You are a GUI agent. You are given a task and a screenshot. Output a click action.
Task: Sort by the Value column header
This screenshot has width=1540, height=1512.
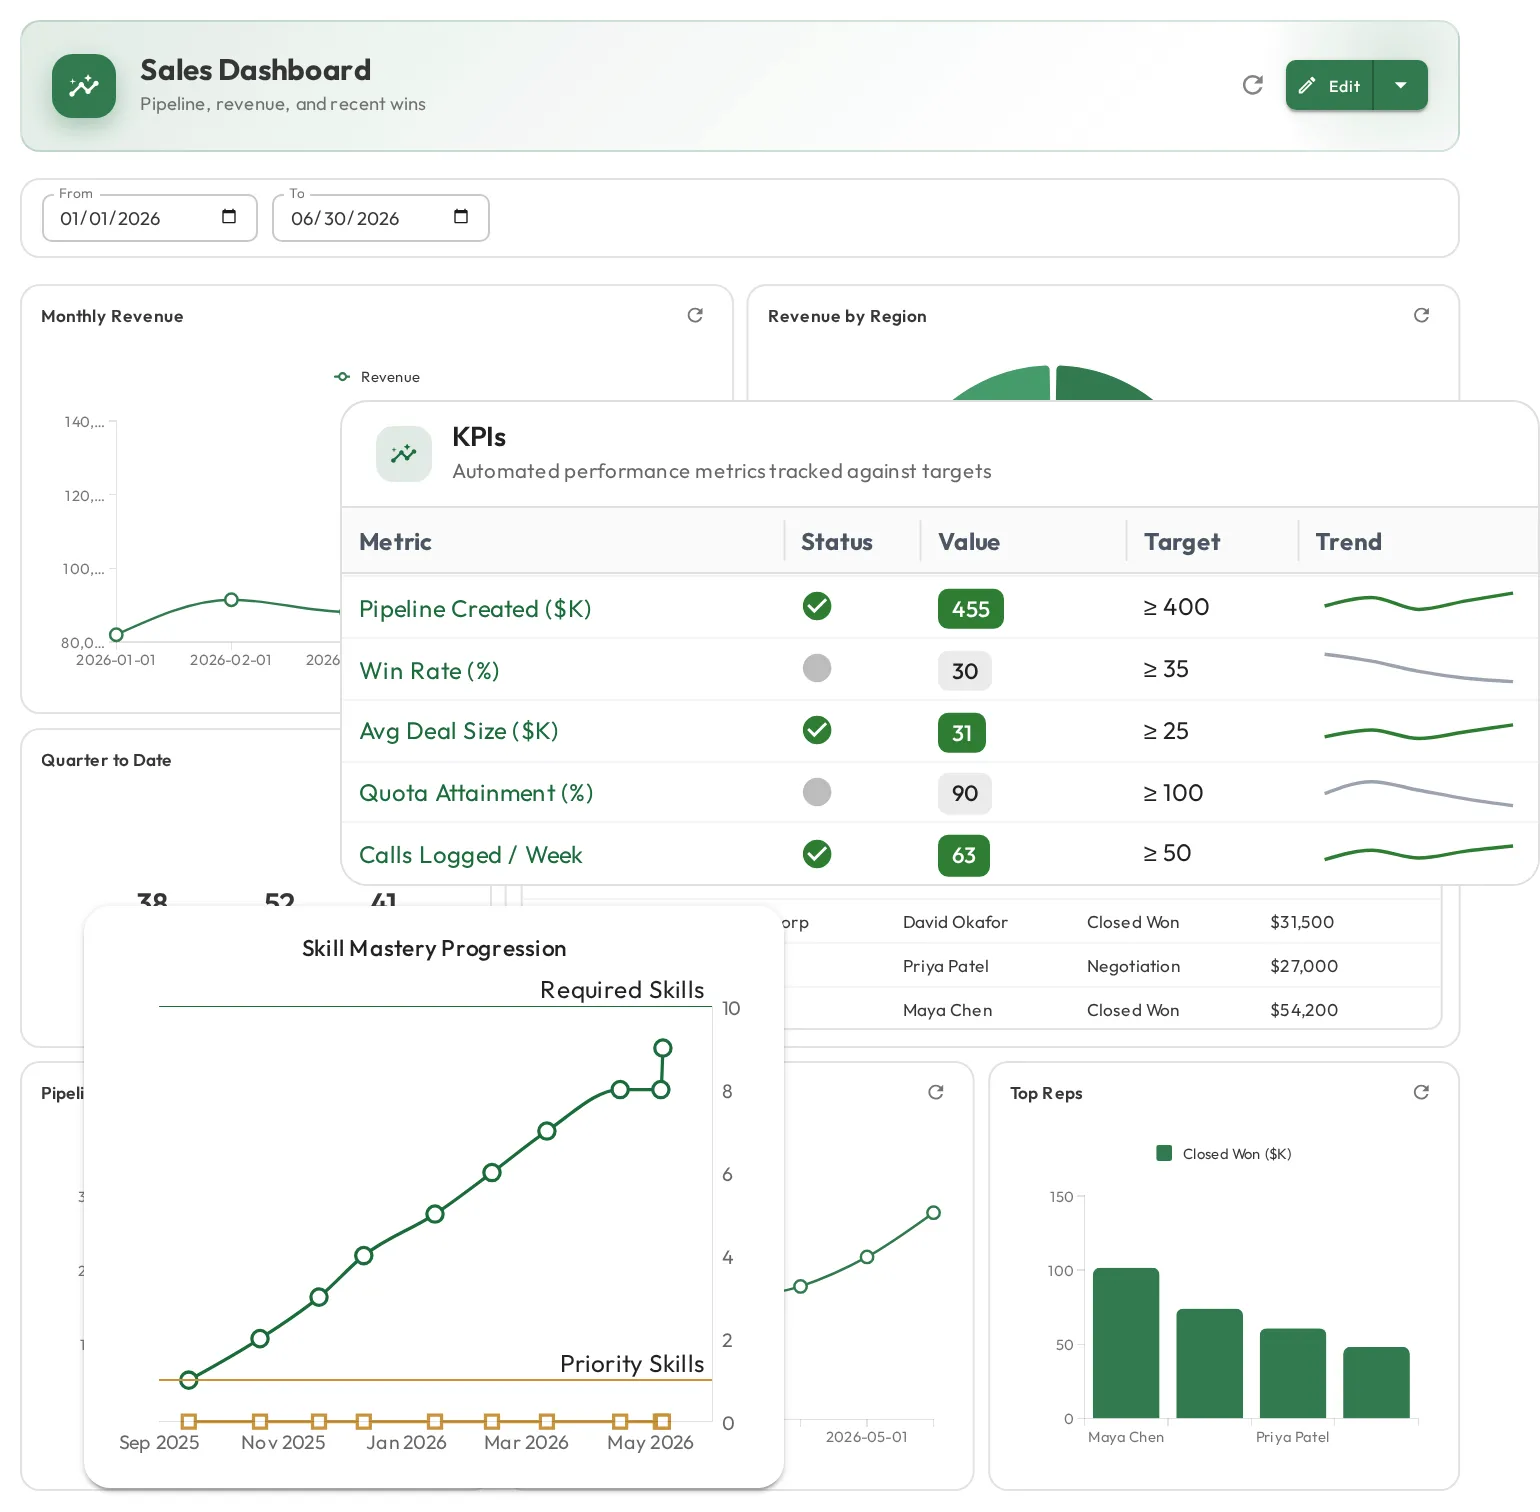[x=969, y=542]
